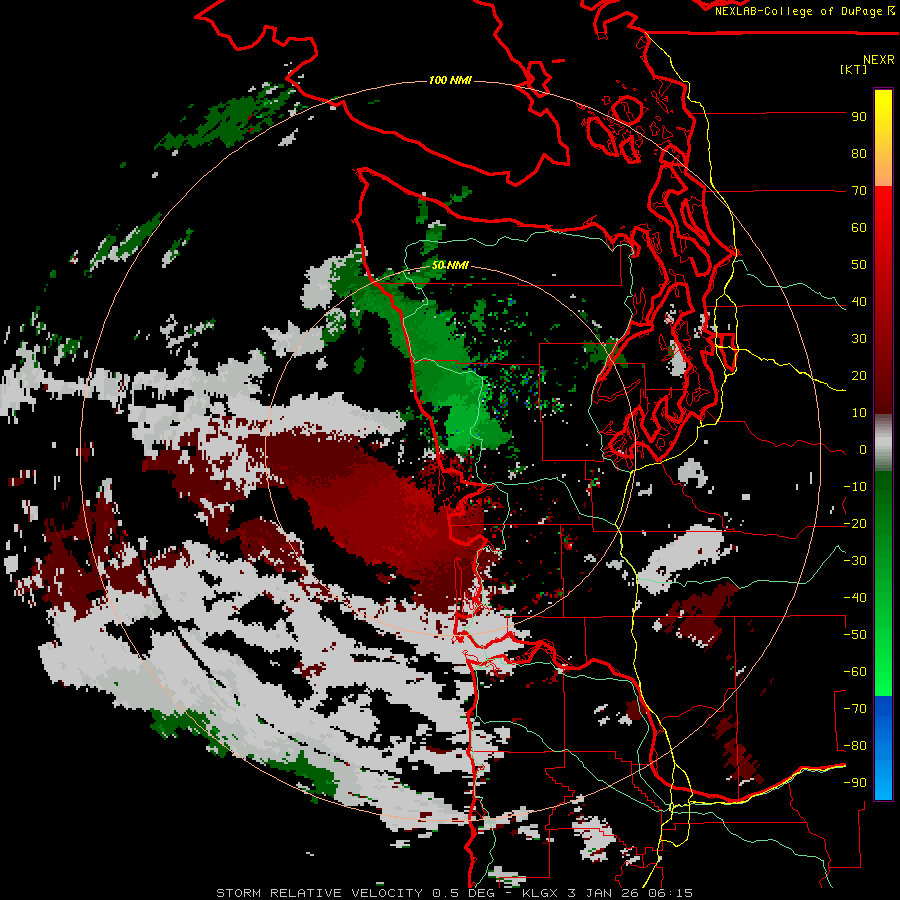The height and width of the screenshot is (900, 900).
Task: Click the 50 NMI range ring label
Action: coord(450,265)
